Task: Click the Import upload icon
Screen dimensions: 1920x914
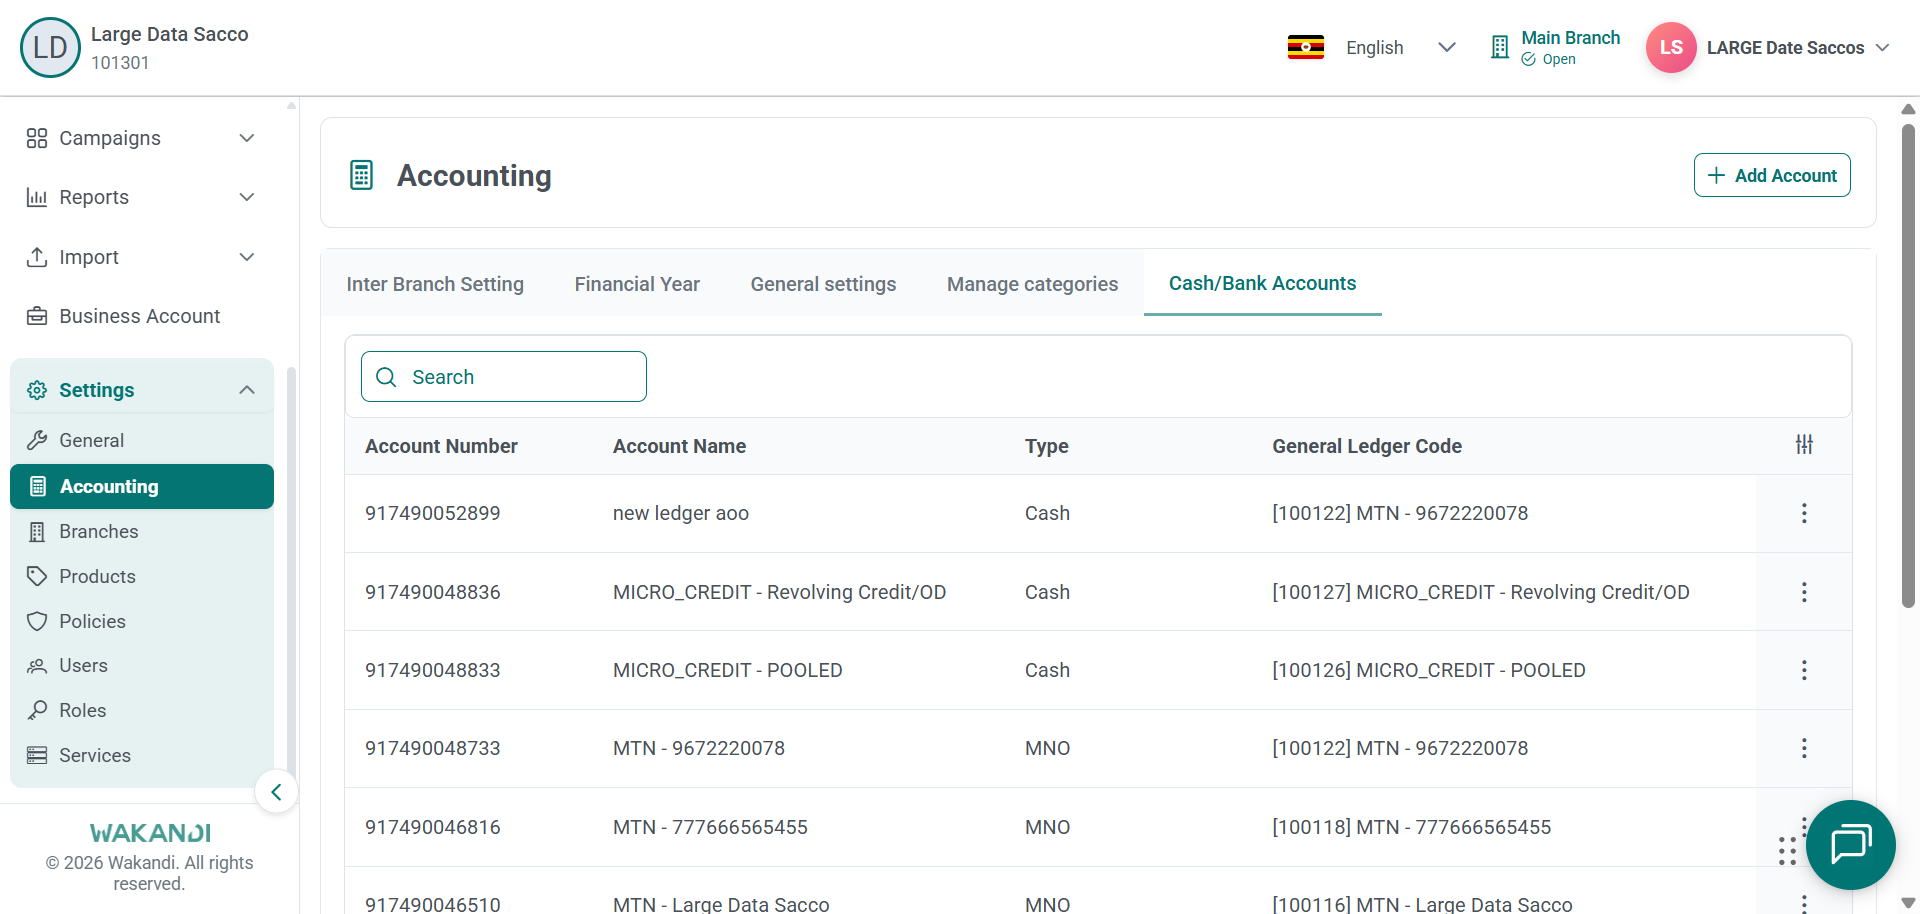Action: coord(37,257)
